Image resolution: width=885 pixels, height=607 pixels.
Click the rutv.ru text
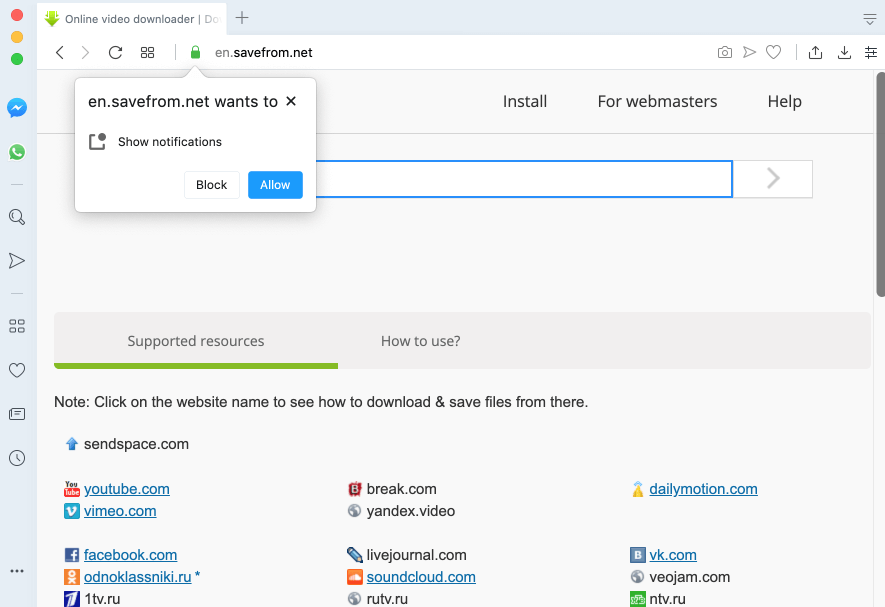click(387, 599)
